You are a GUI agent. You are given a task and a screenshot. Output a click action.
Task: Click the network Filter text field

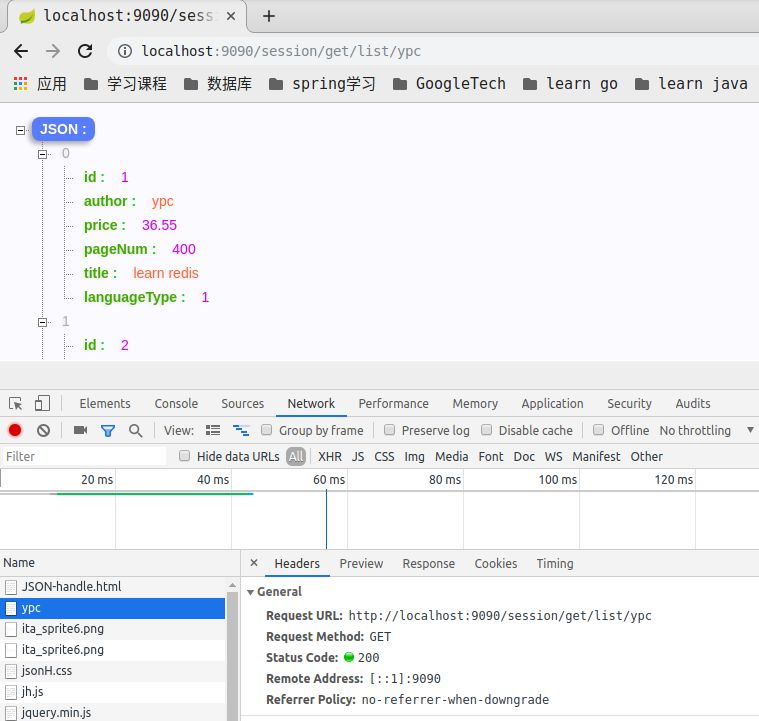(x=84, y=456)
